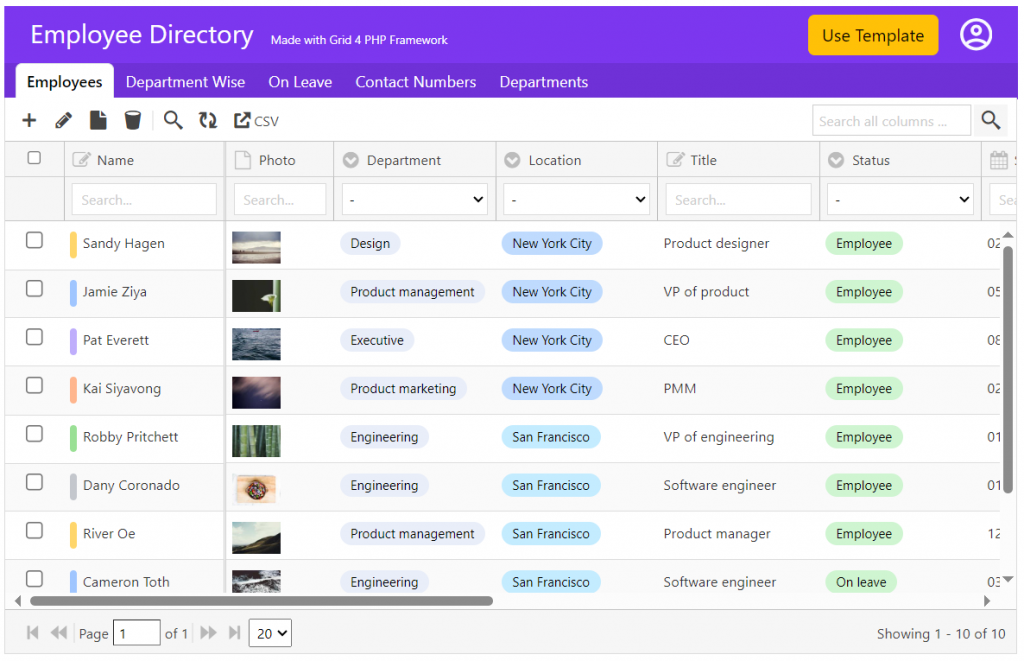The width and height of the screenshot is (1024, 661).
Task: Click the delete record trash icon
Action: tap(132, 120)
